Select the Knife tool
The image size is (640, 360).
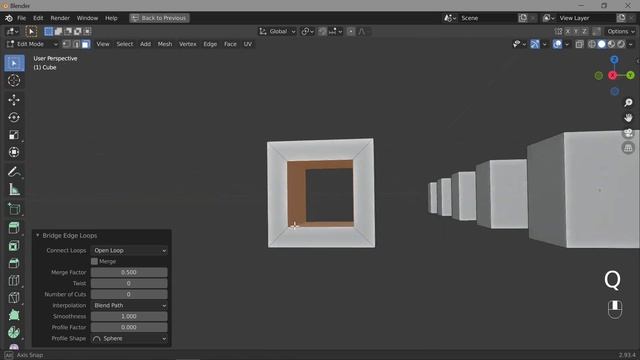pos(14,298)
